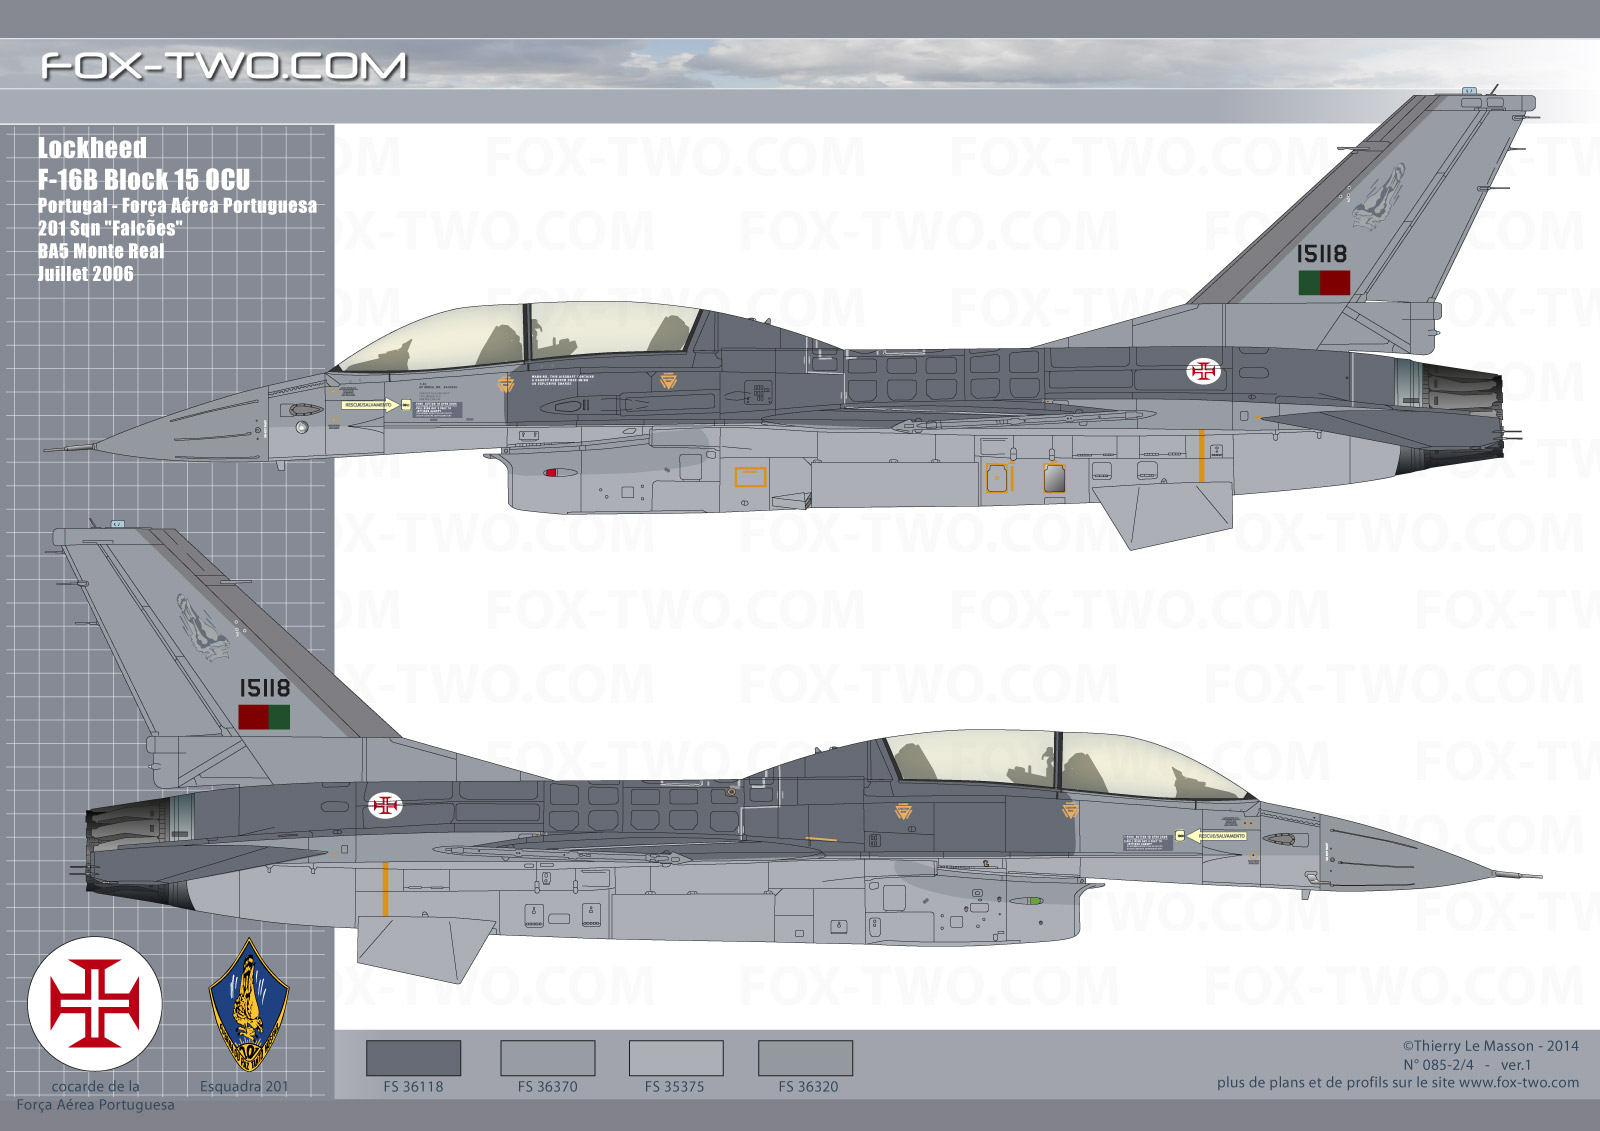Click serial 15118 on lower profile tail

click(x=264, y=688)
